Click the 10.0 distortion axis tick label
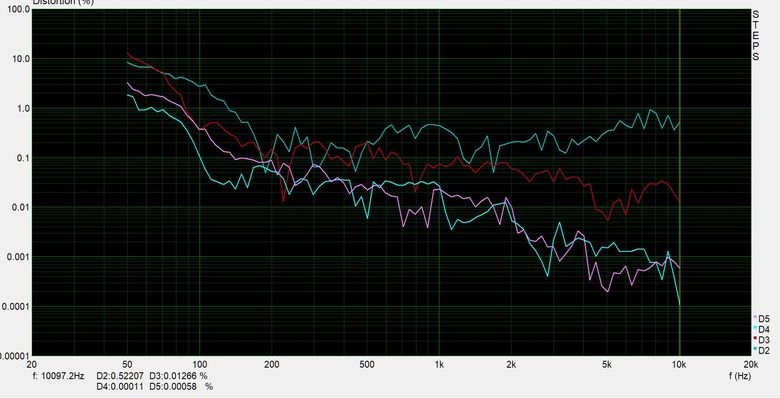This screenshot has height=398, width=780. click(21, 59)
